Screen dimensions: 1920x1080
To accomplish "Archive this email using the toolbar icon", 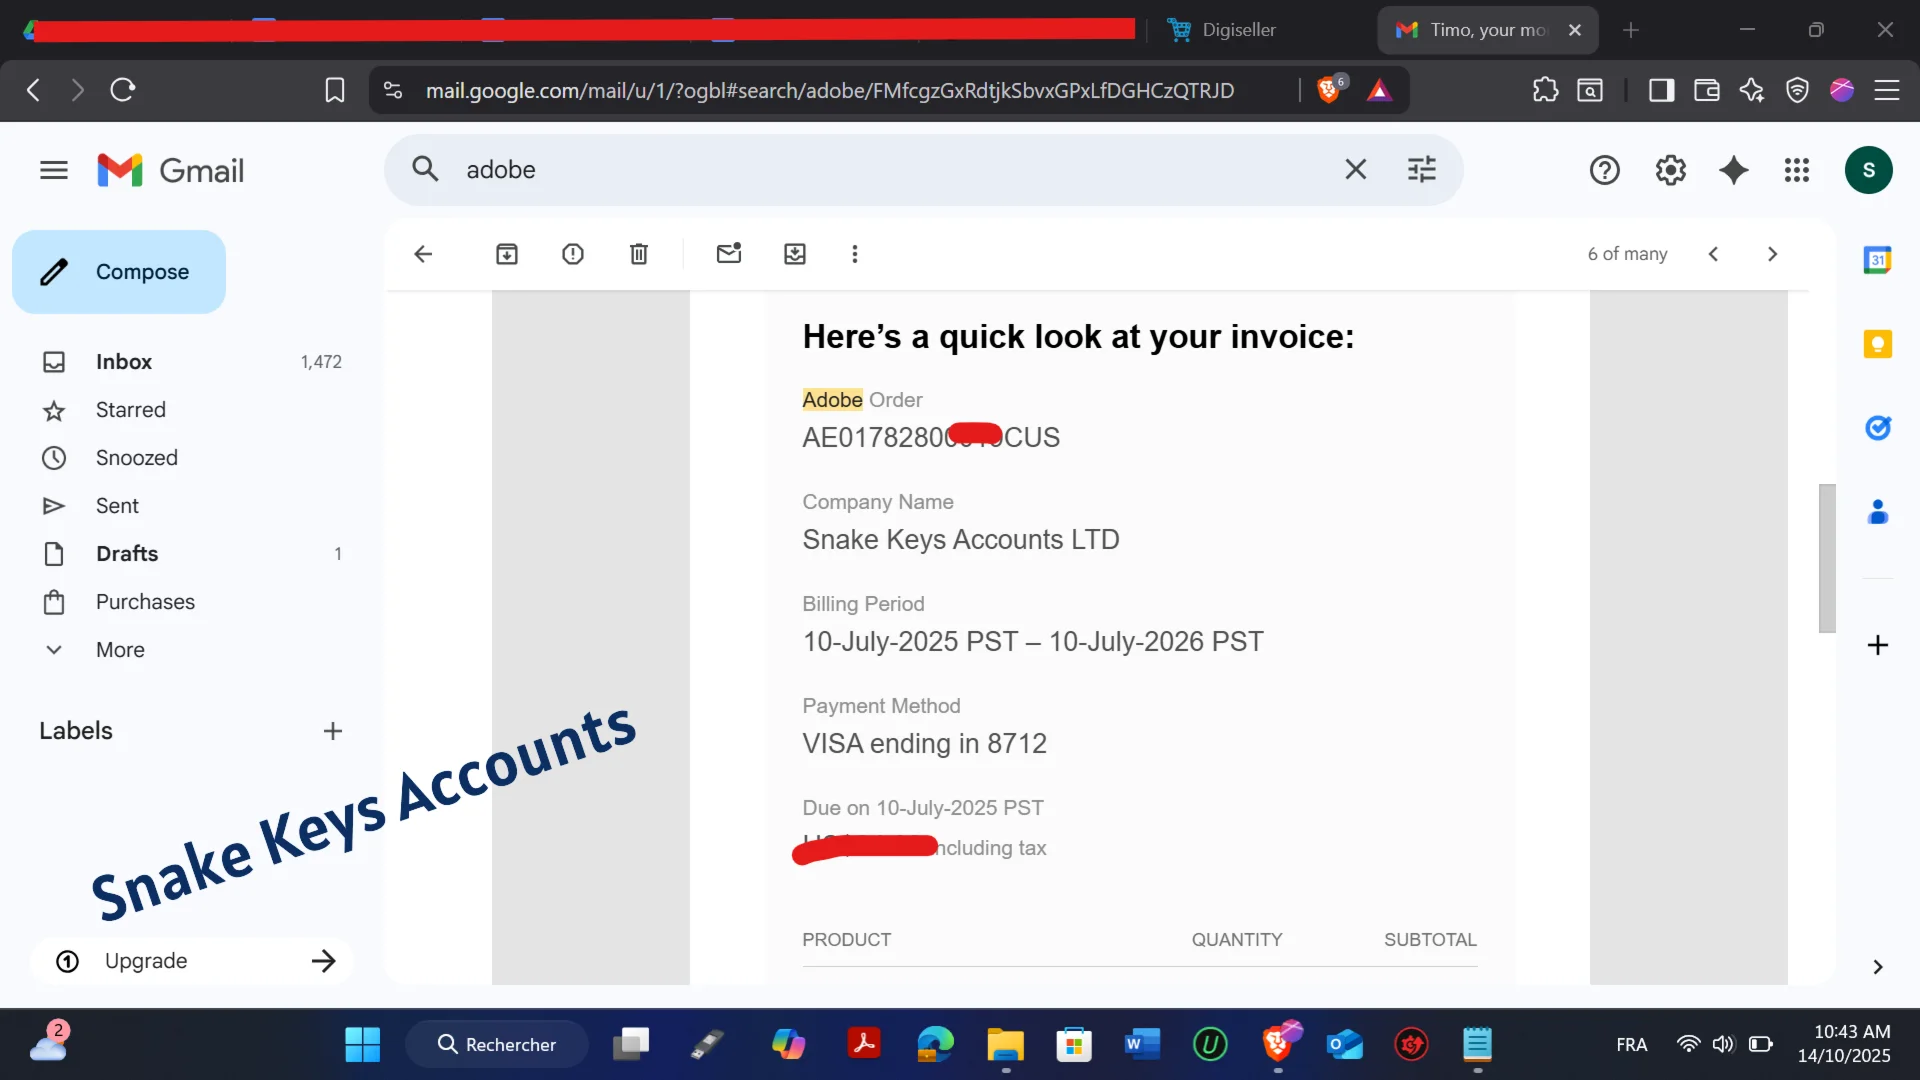I will pos(507,254).
